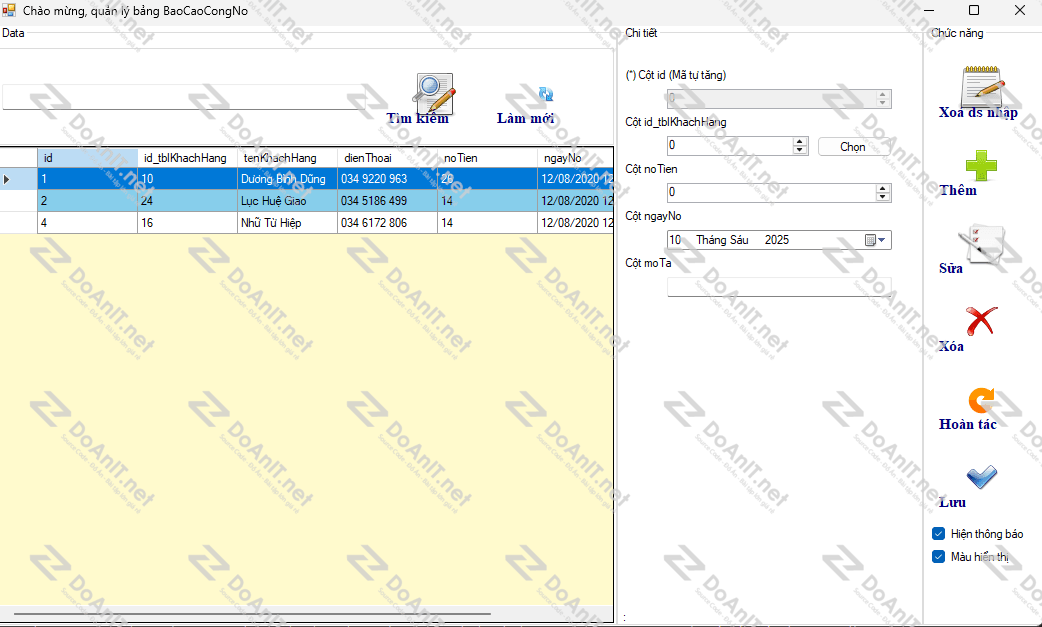This screenshot has width=1042, height=627.
Task: Increase the id_tblKhachHang spinner value
Action: pyautogui.click(x=800, y=141)
